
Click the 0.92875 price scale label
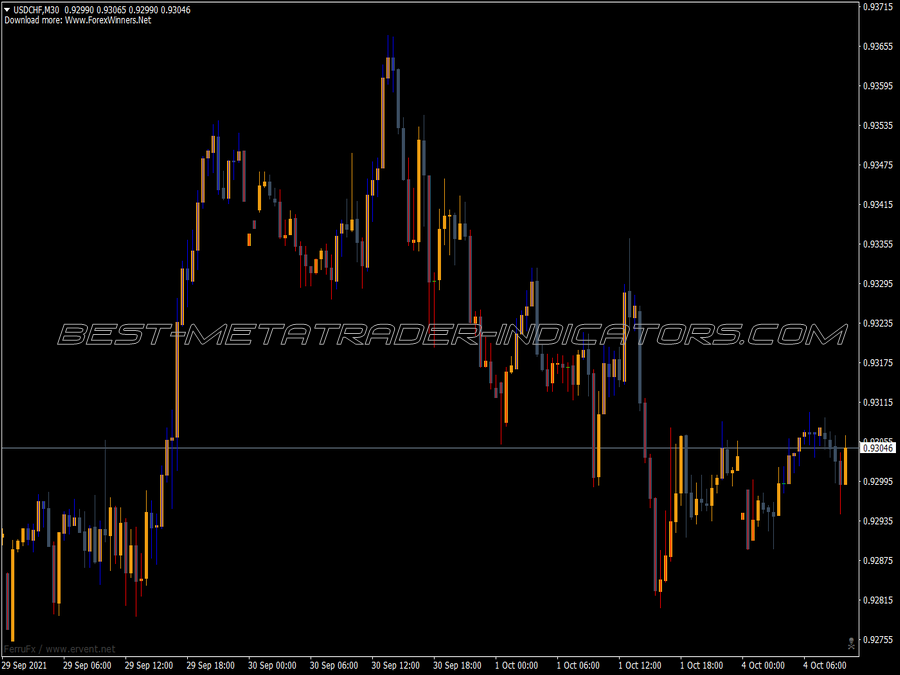click(878, 561)
